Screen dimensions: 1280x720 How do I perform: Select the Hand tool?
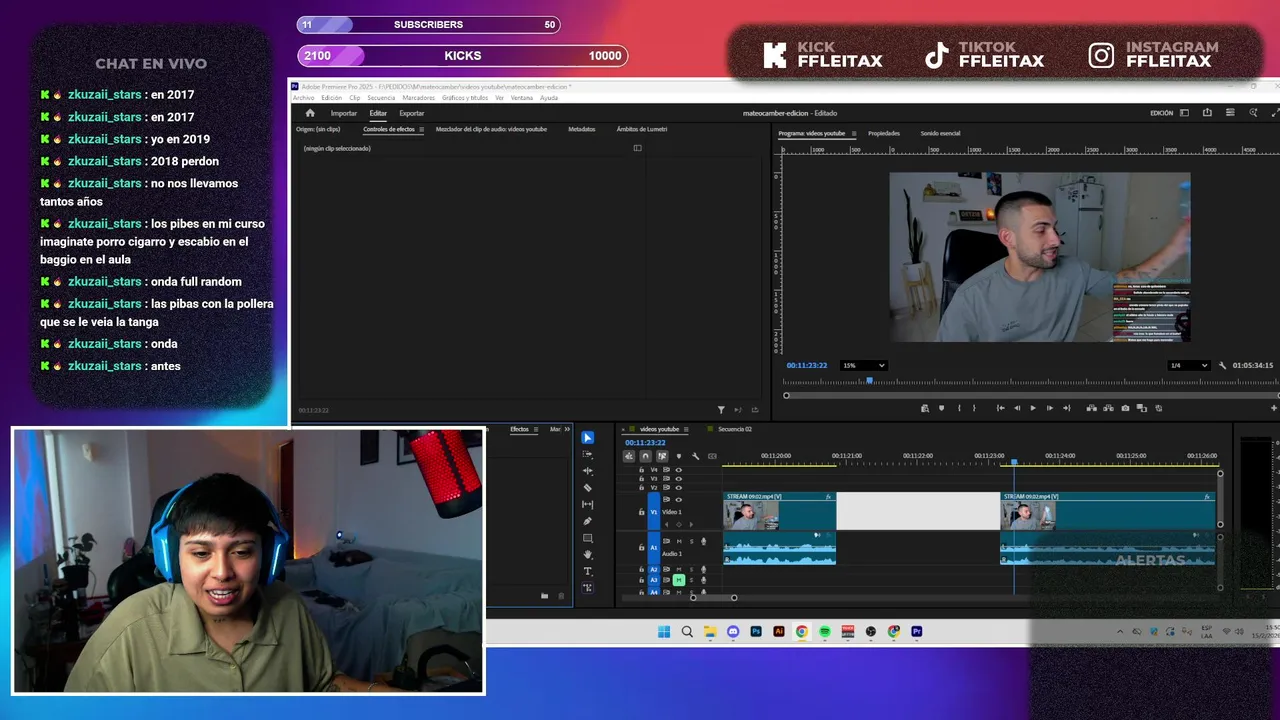pos(587,554)
